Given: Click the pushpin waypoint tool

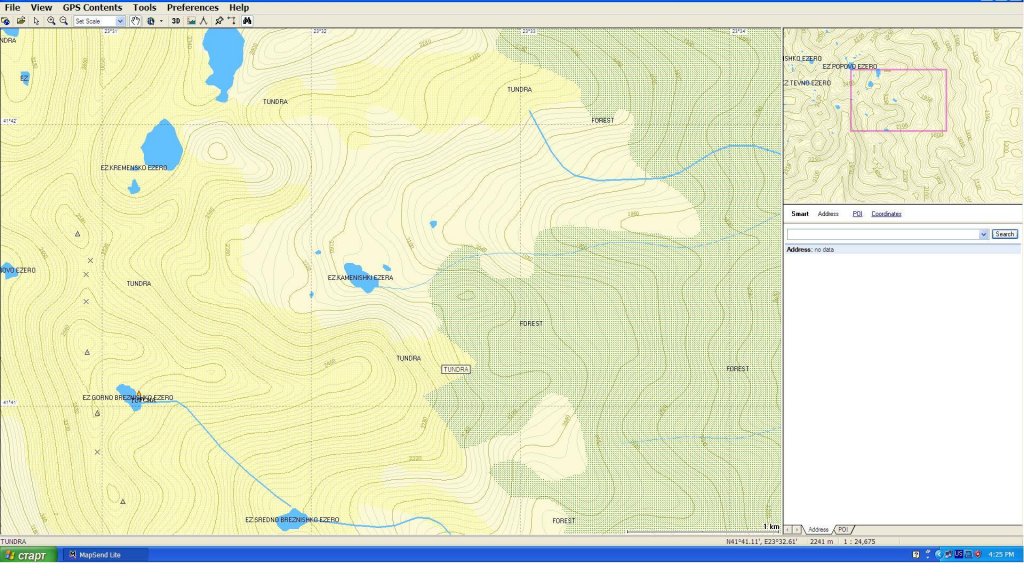Looking at the screenshot, I should (x=218, y=21).
